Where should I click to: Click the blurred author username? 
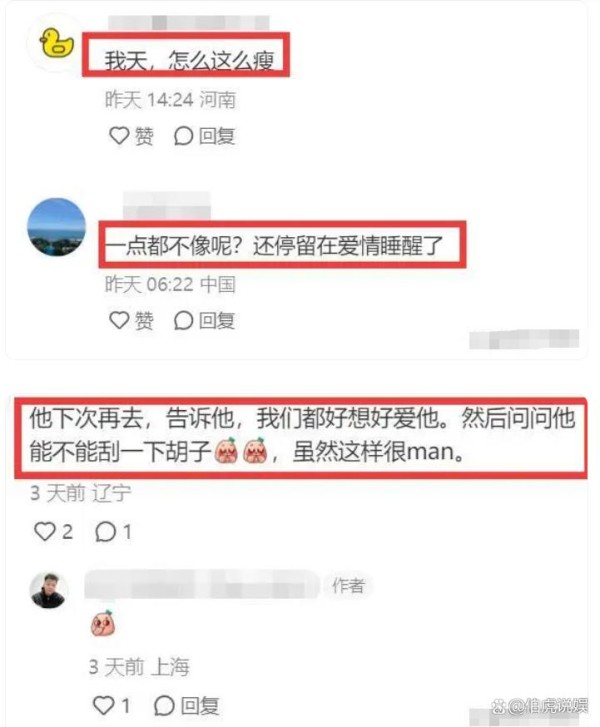[202, 584]
